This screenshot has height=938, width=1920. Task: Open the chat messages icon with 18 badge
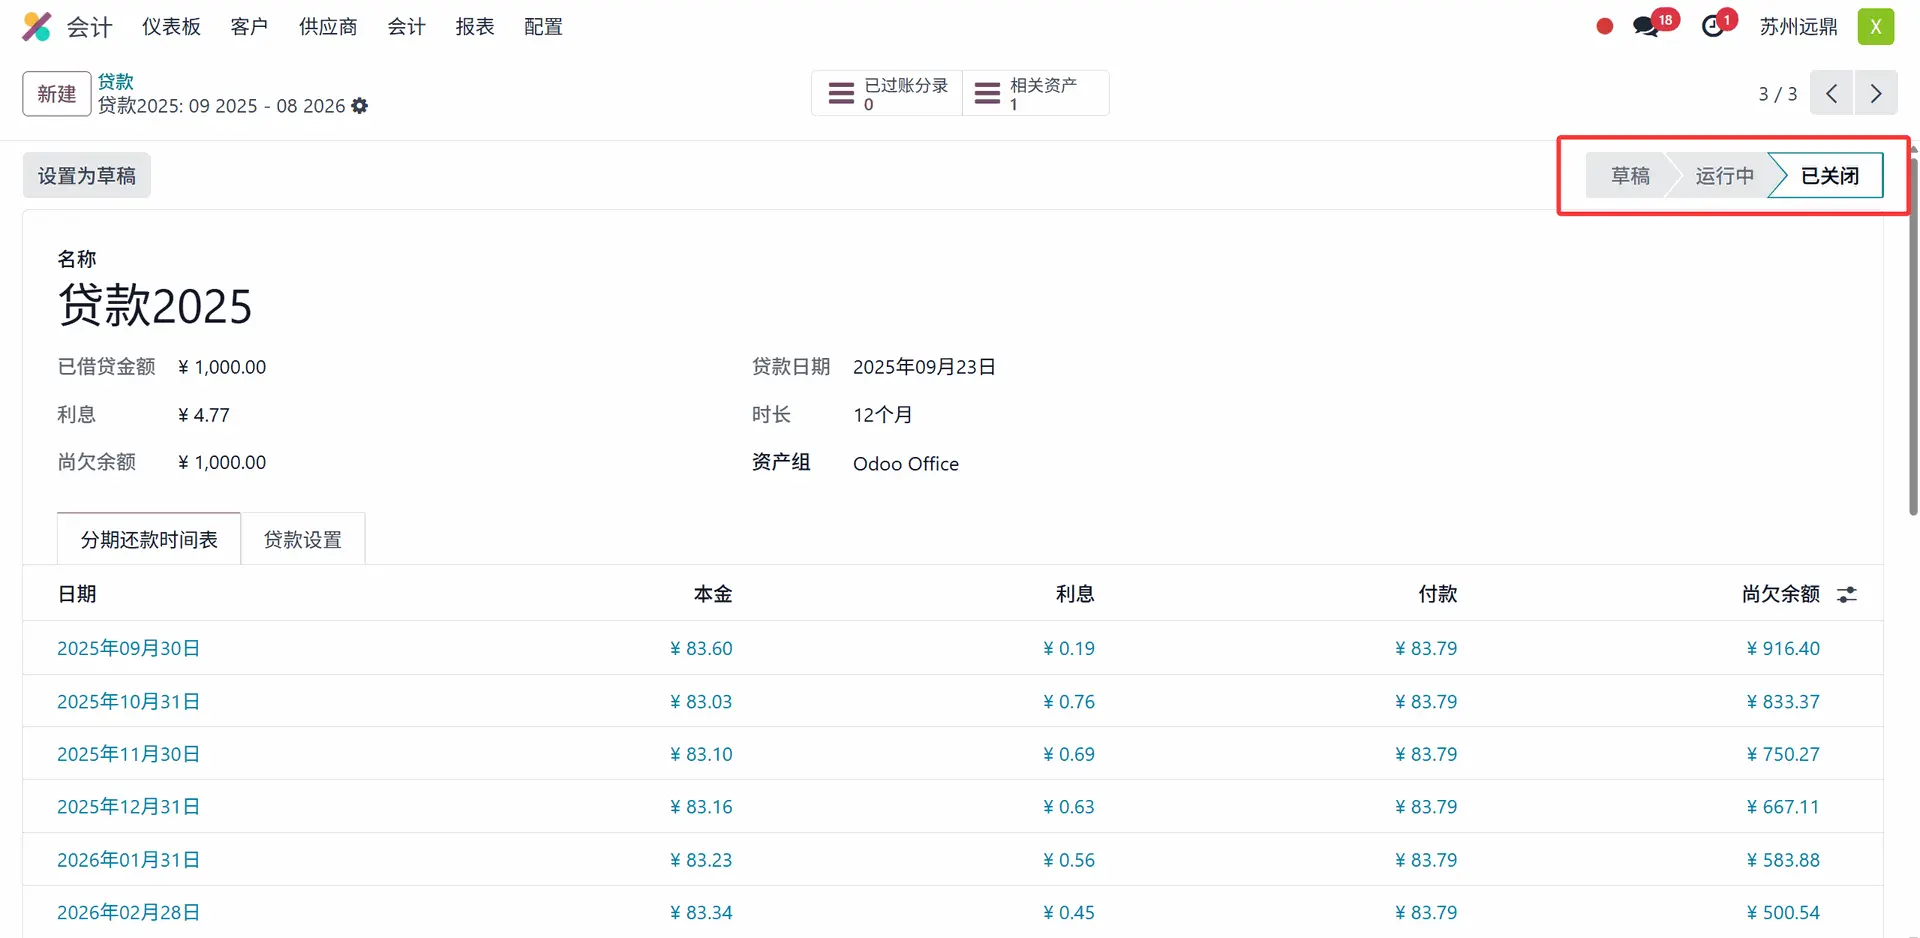click(x=1645, y=27)
